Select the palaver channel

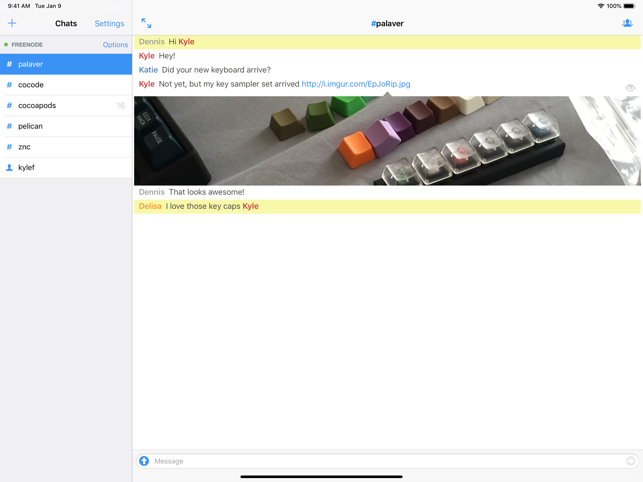[66, 64]
